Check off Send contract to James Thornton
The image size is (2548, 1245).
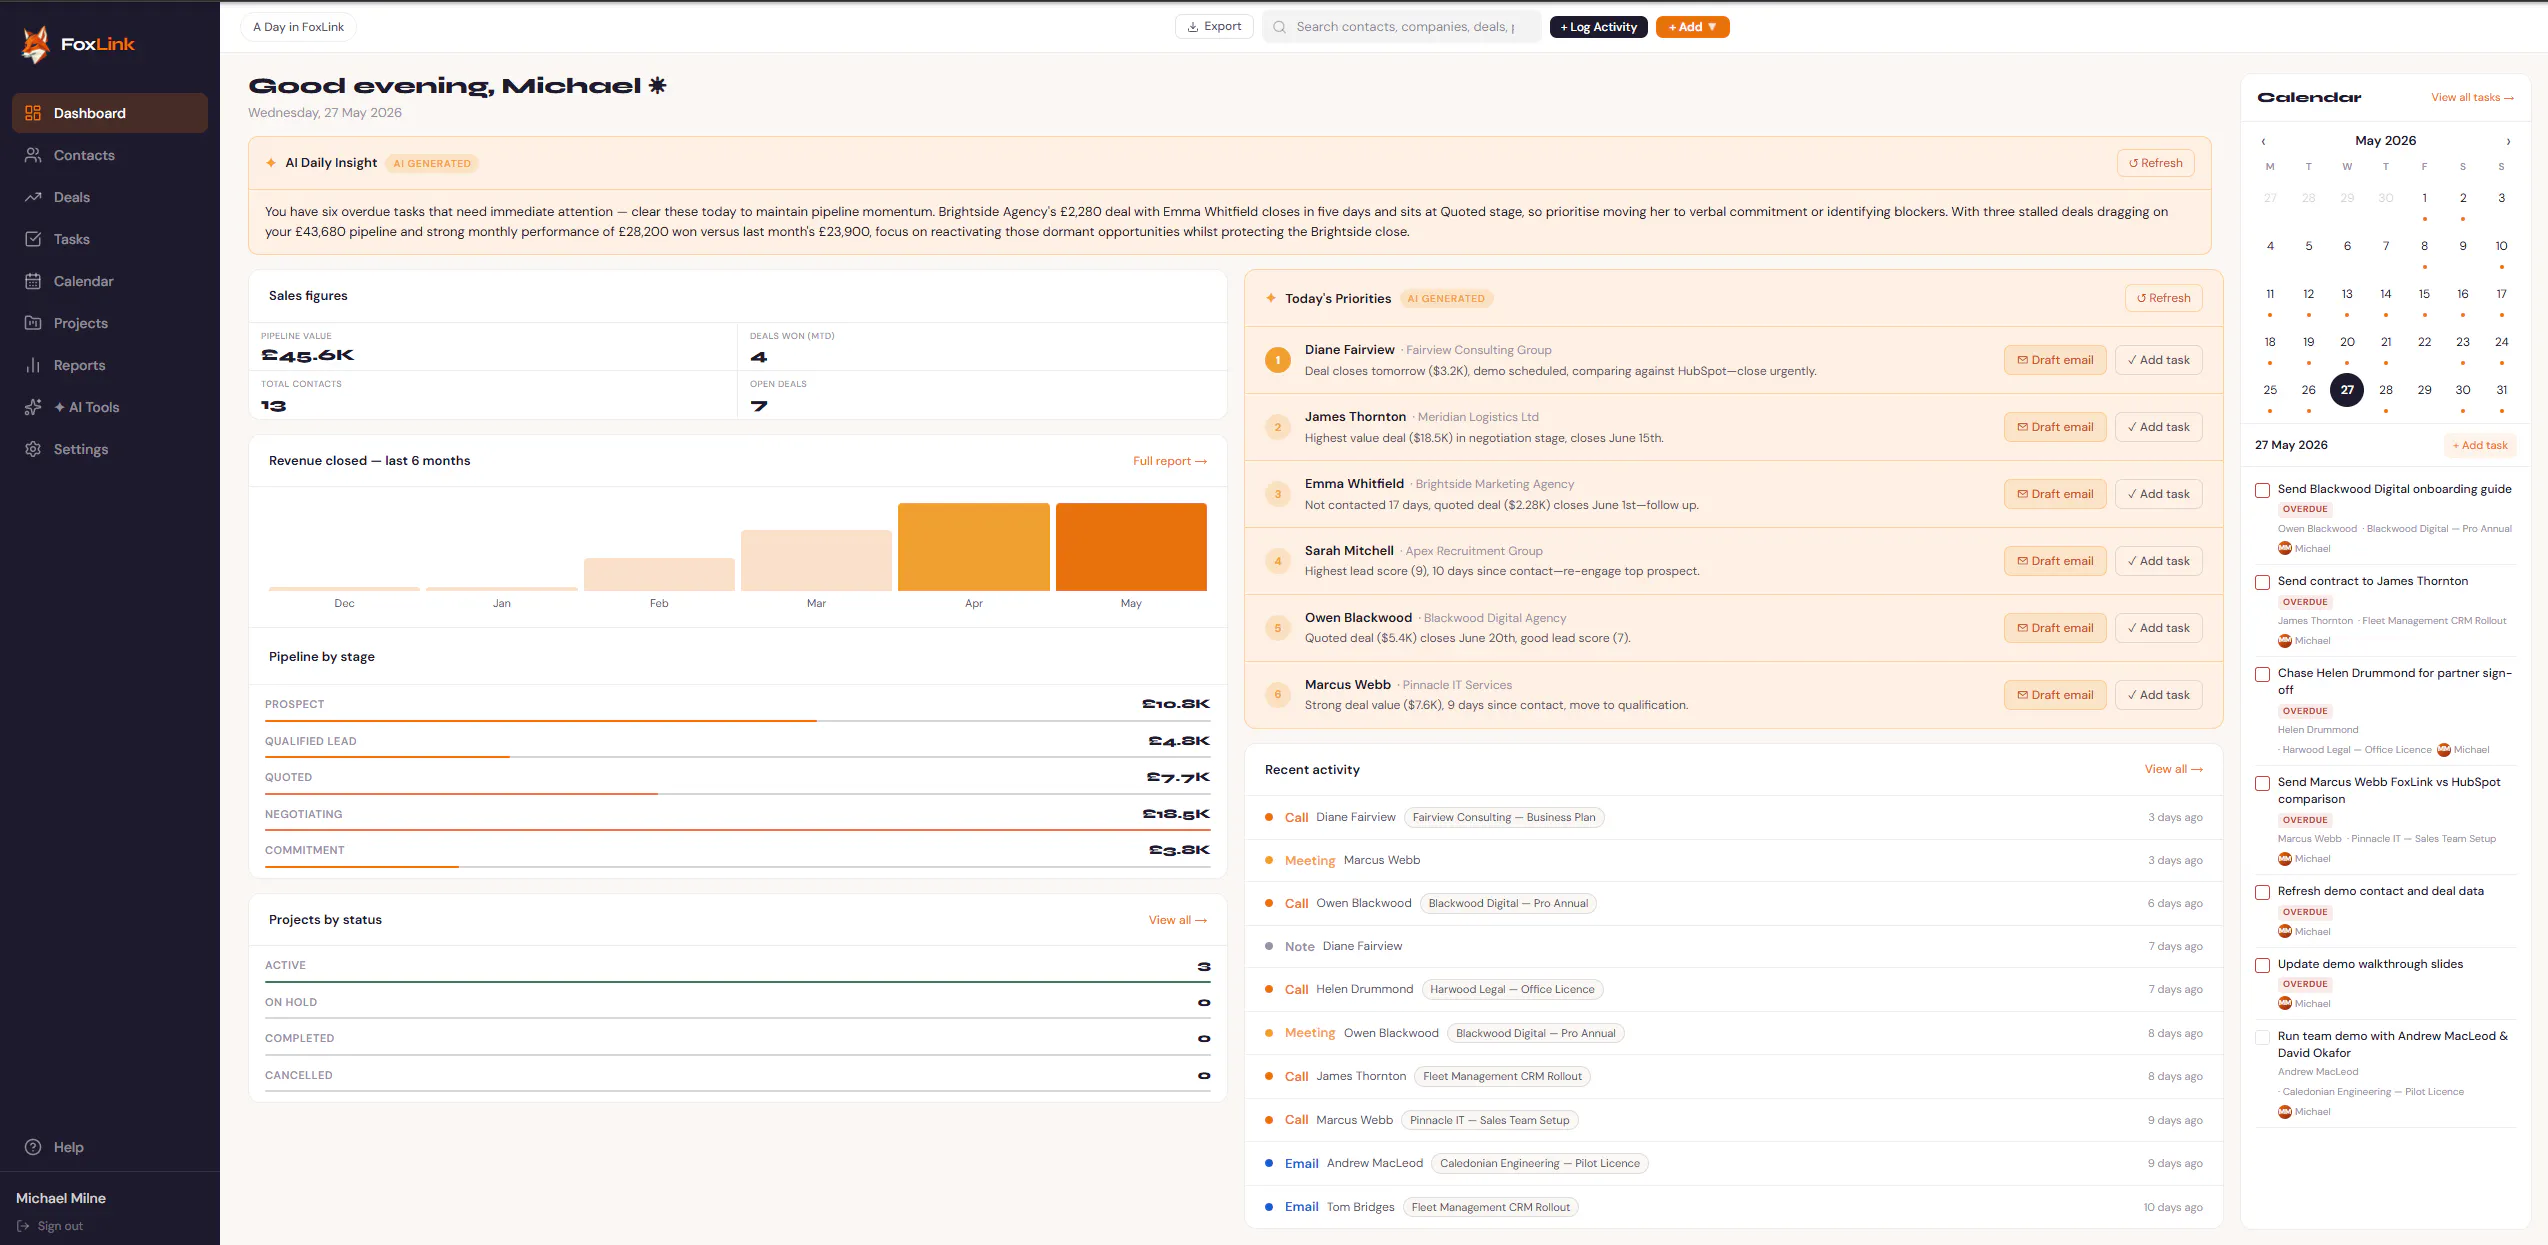(2262, 582)
